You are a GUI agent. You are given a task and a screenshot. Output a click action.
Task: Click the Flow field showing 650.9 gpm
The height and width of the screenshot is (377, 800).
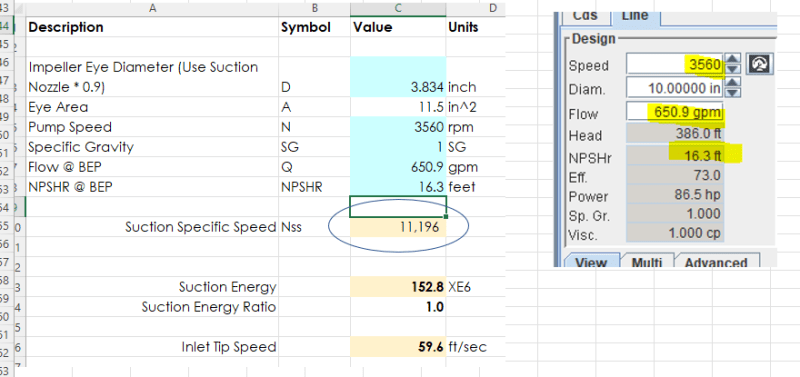click(x=675, y=112)
